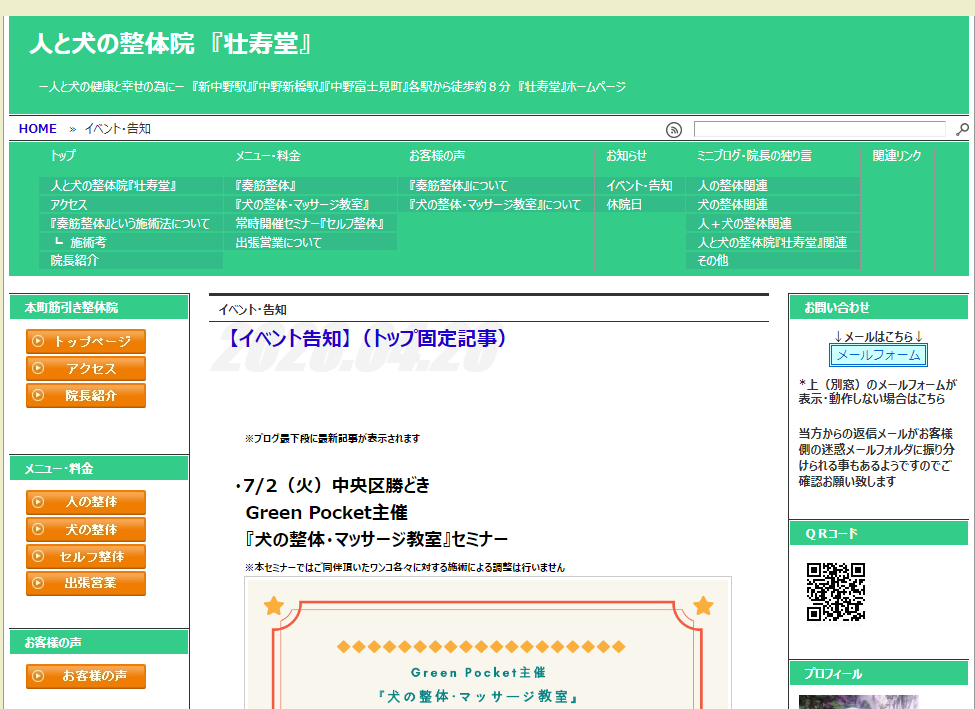
Task: Click the orange トップページ sidebar button
Action: (x=86, y=341)
